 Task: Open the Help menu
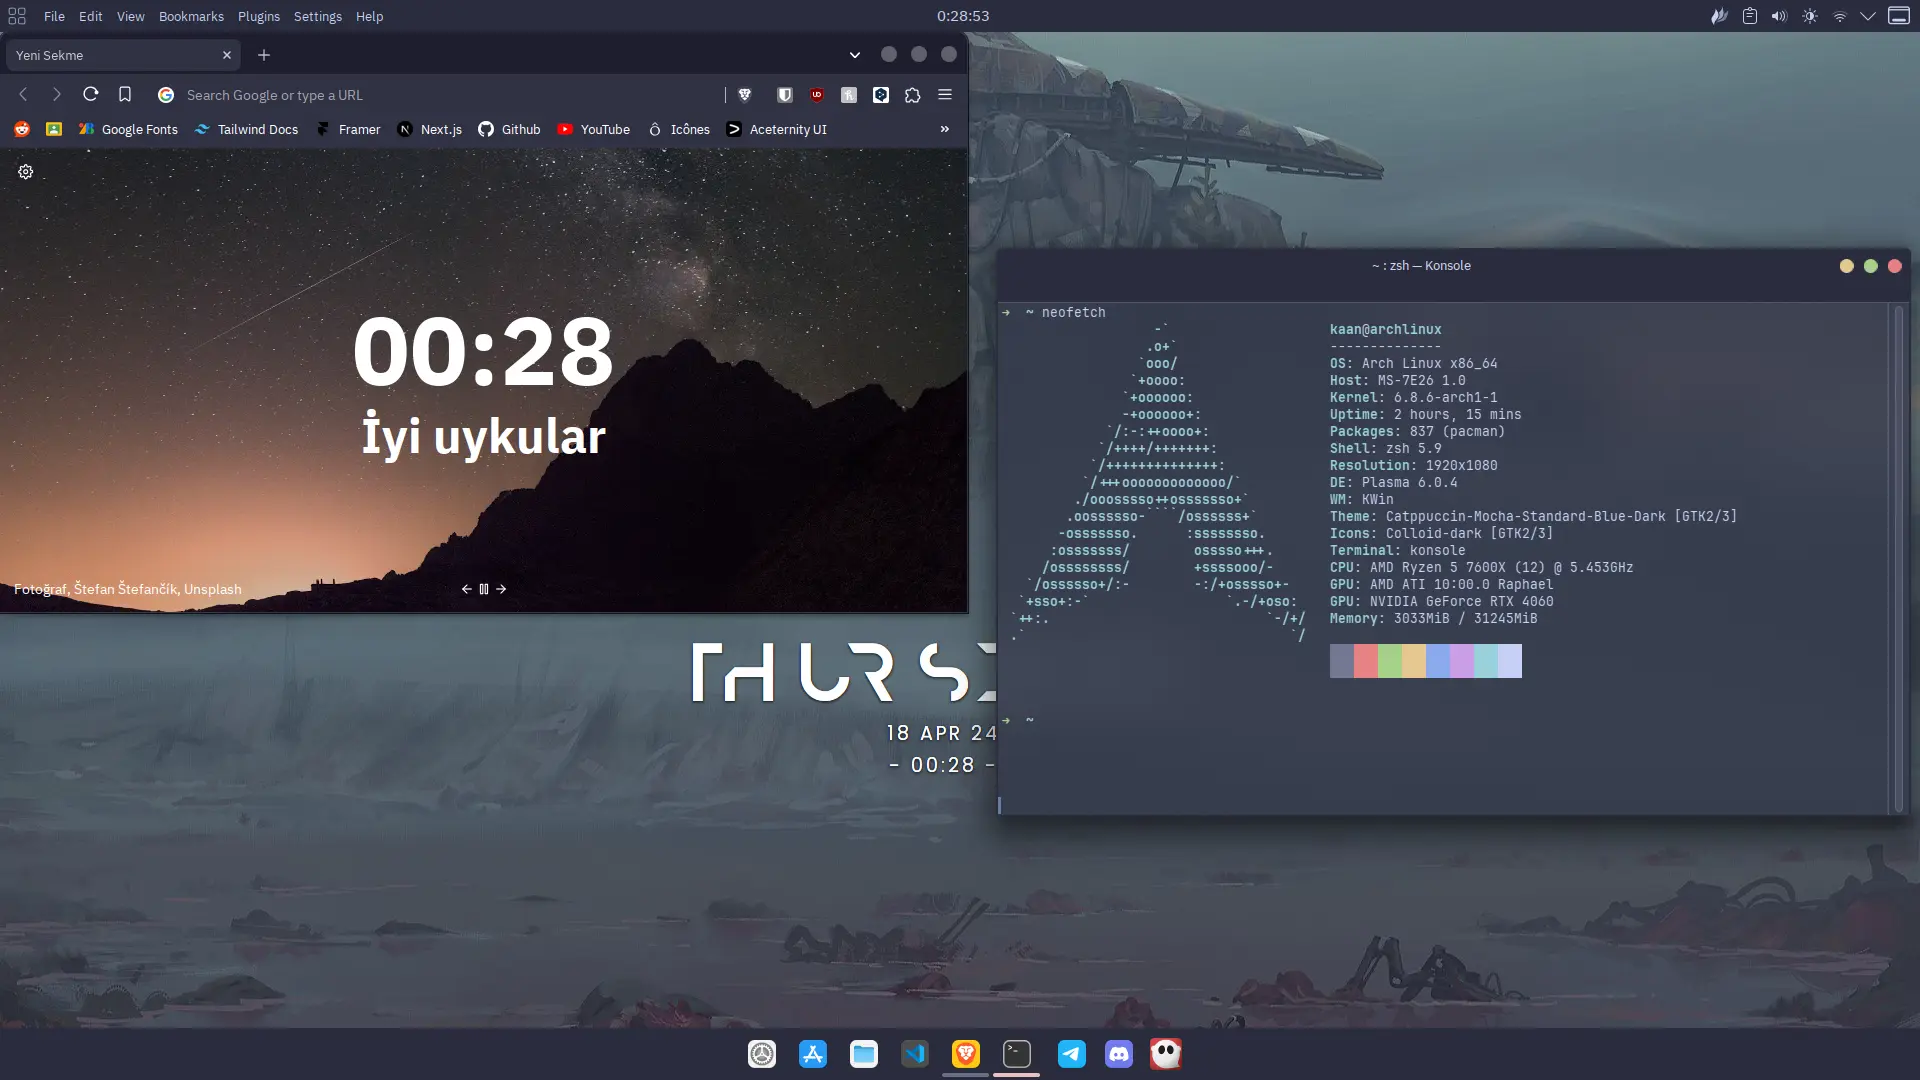(x=370, y=16)
